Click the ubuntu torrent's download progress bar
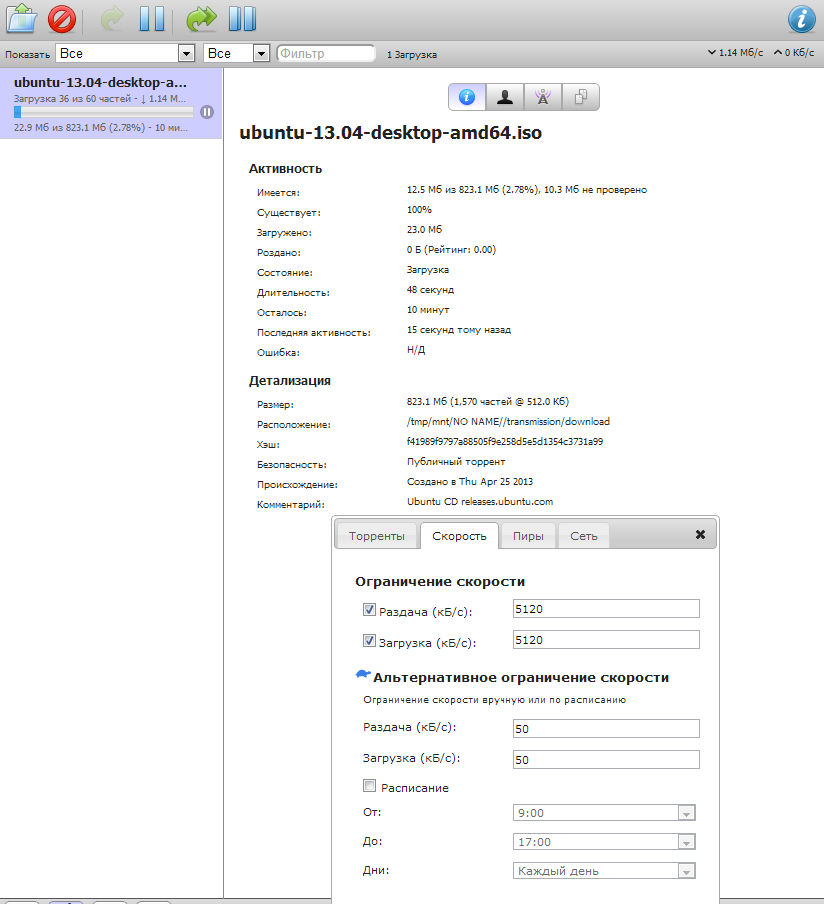Viewport: 824px width, 904px height. (x=104, y=112)
